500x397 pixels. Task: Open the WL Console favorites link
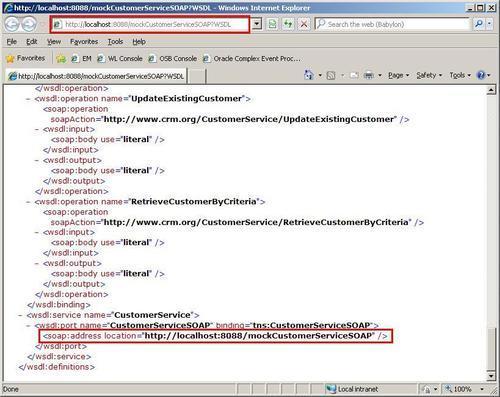click(x=120, y=59)
